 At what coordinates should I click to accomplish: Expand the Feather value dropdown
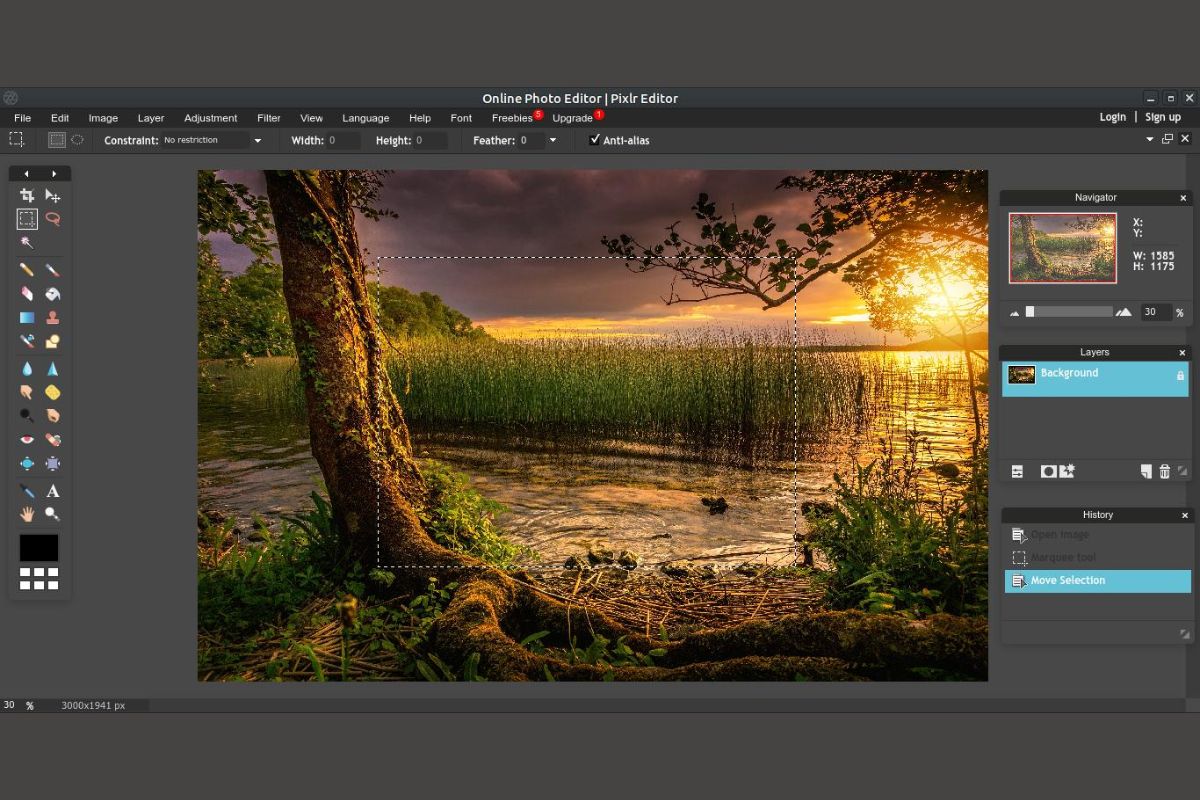552,141
